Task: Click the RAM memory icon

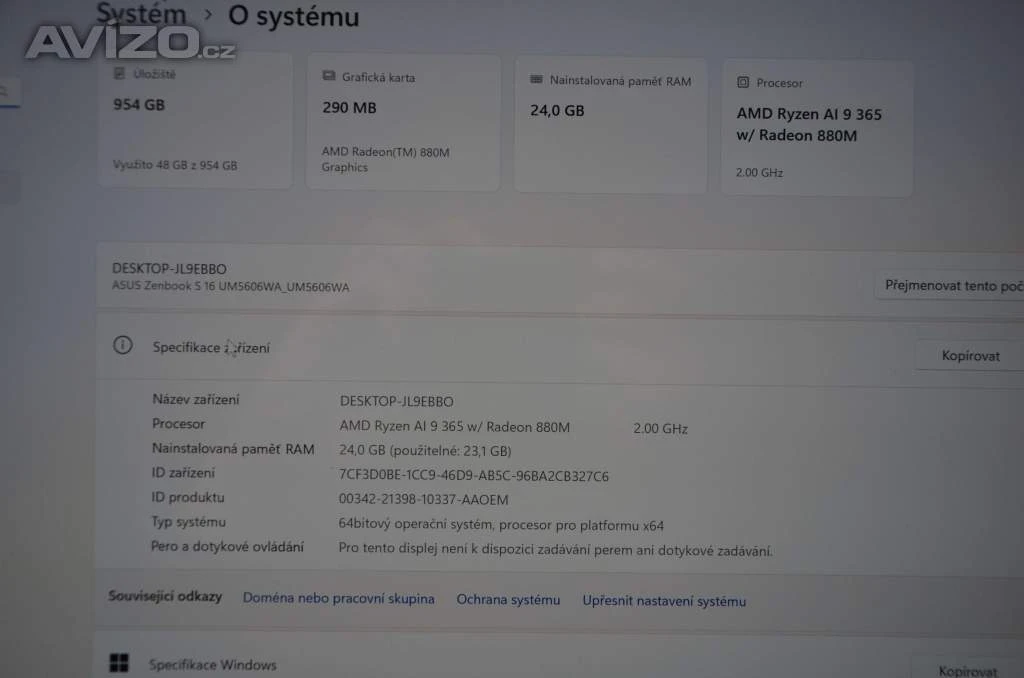Action: (537, 80)
